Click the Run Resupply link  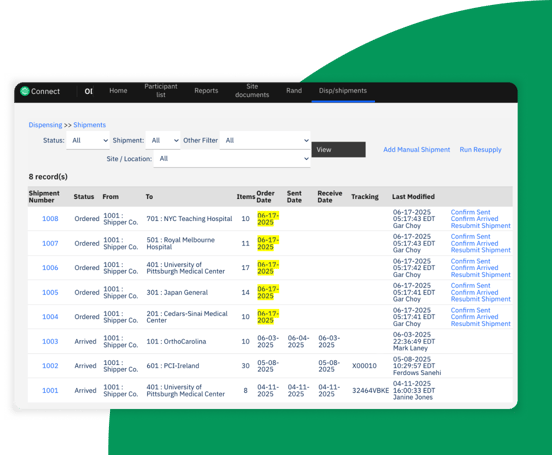[x=480, y=150]
